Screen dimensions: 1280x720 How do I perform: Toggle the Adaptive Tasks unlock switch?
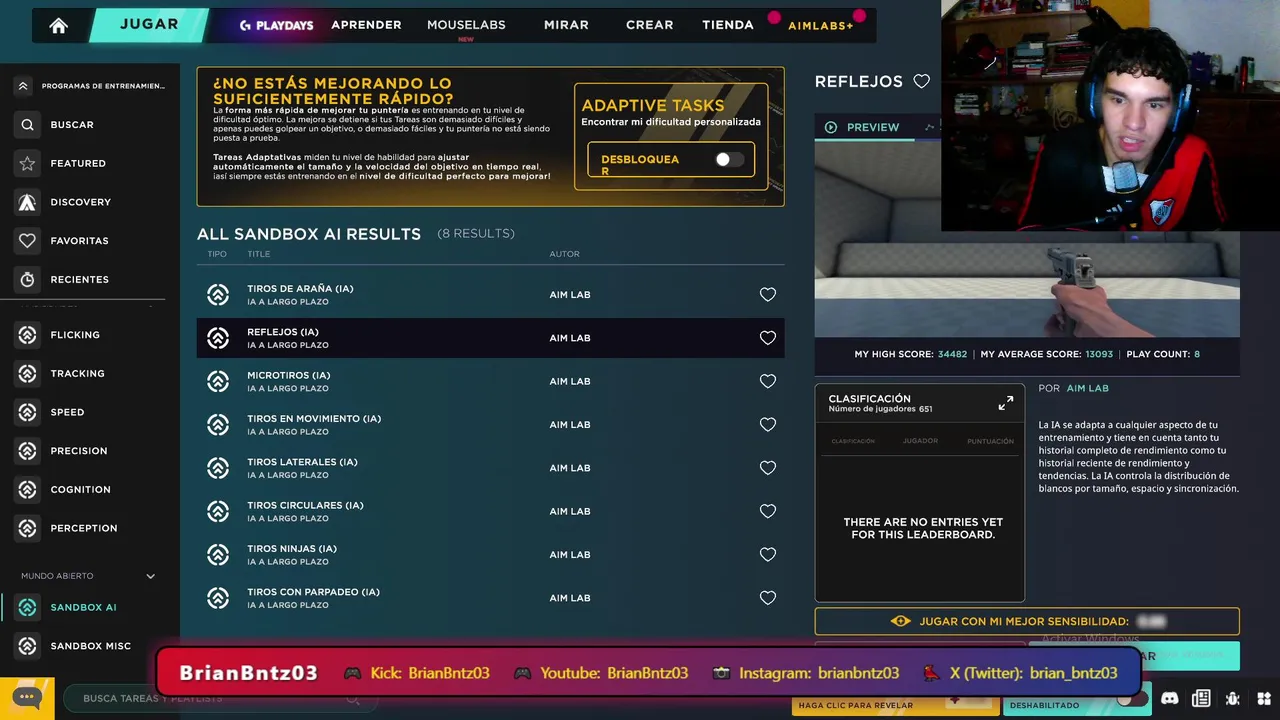(x=729, y=160)
